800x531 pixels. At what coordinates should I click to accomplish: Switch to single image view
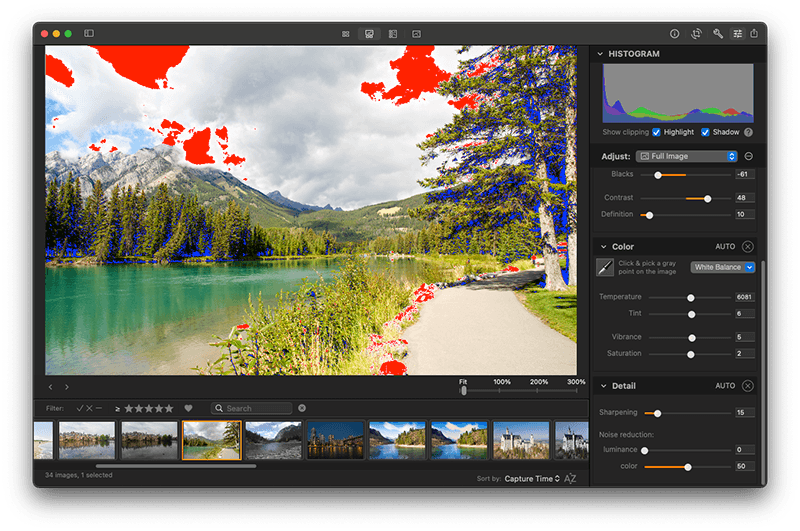(416, 34)
